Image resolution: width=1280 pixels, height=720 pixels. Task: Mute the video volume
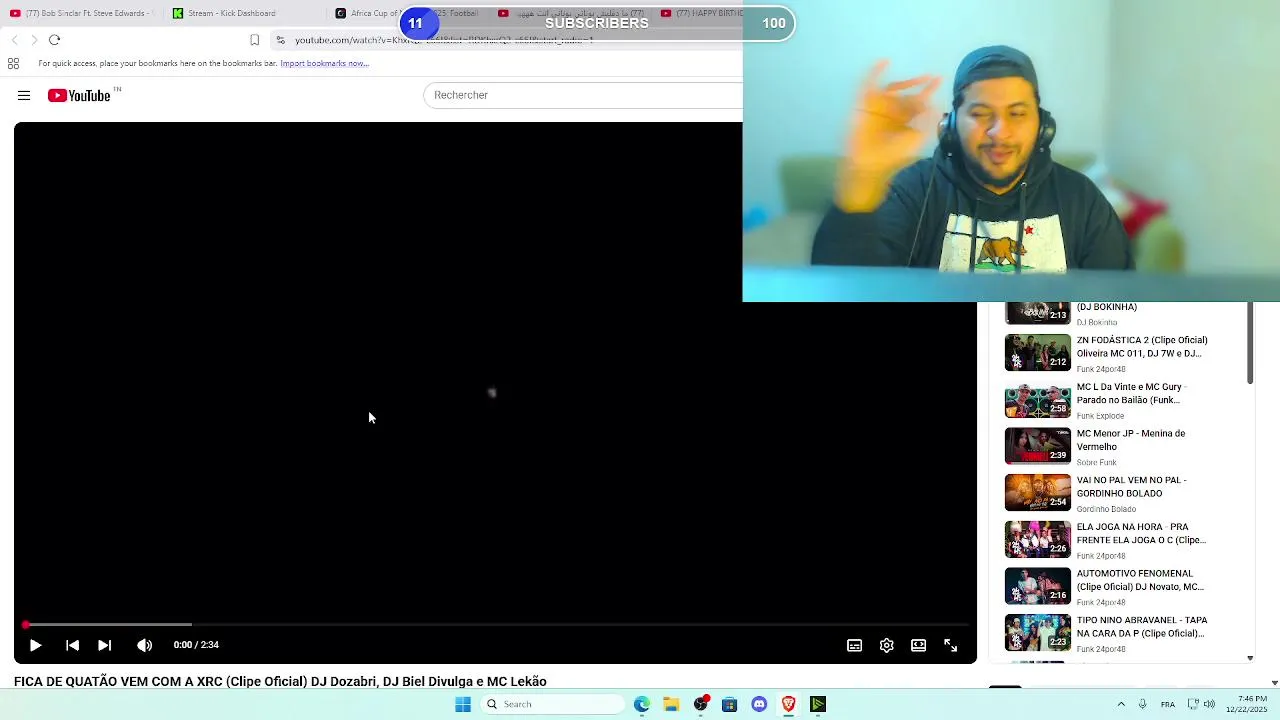point(145,645)
